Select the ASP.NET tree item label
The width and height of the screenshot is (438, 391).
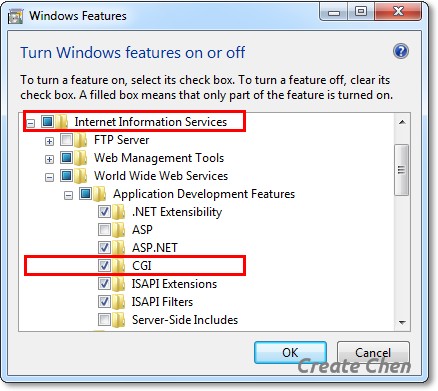point(155,248)
